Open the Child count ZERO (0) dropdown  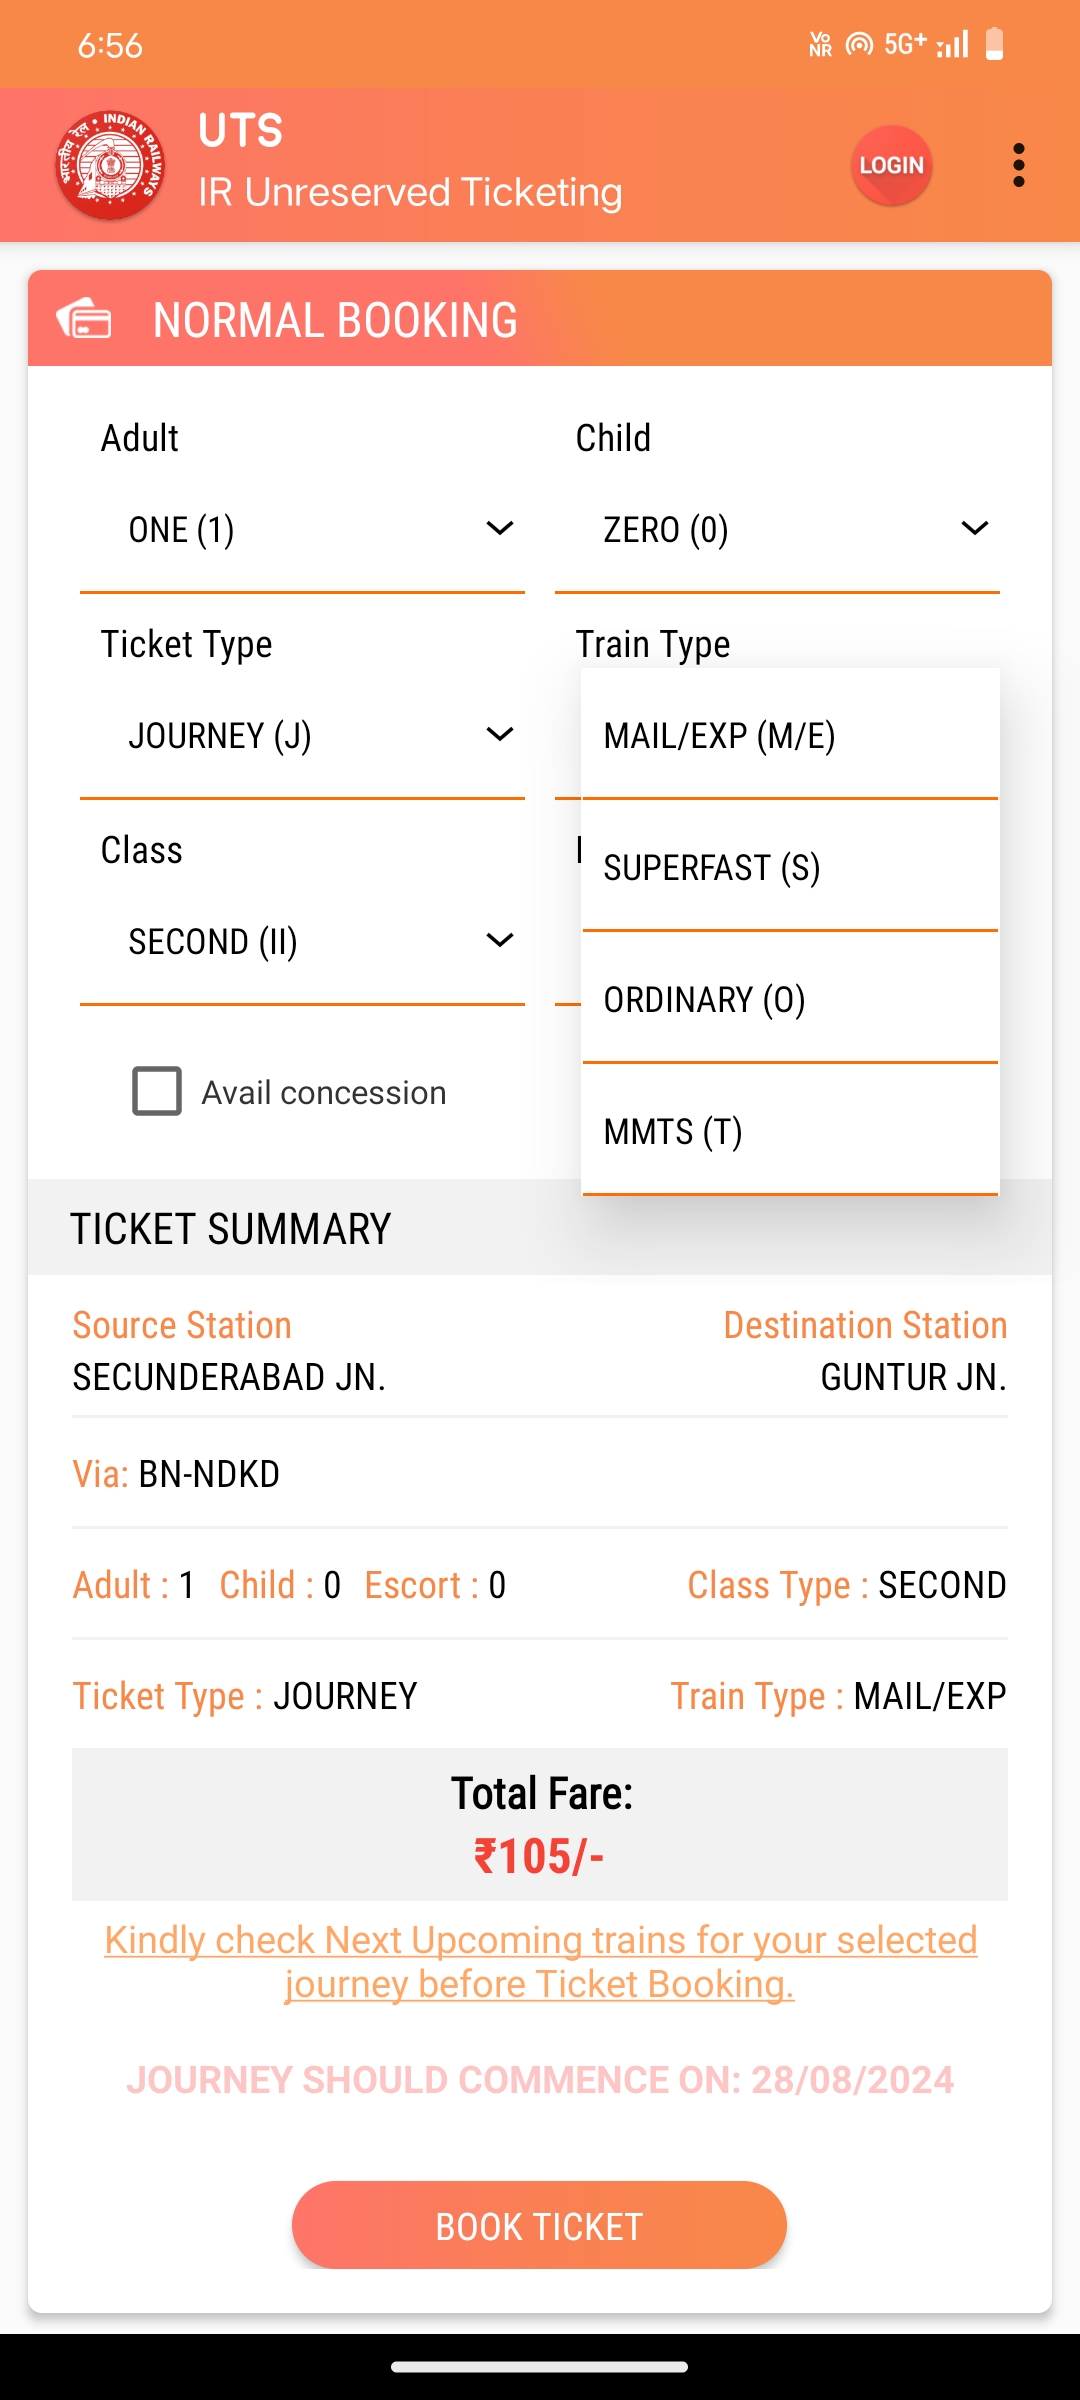click(x=777, y=529)
